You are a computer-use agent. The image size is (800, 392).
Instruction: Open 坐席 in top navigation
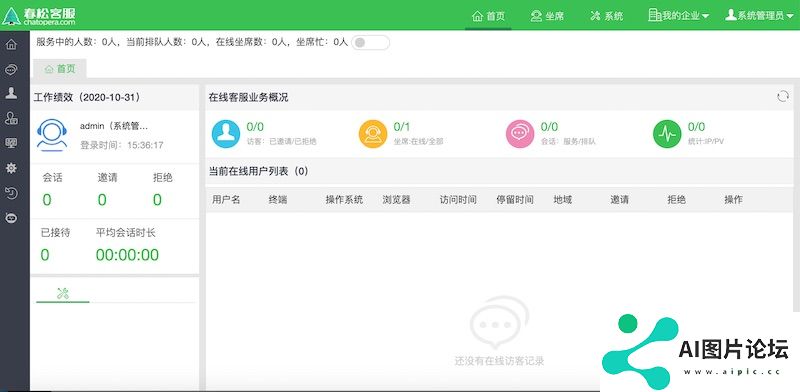click(547, 16)
